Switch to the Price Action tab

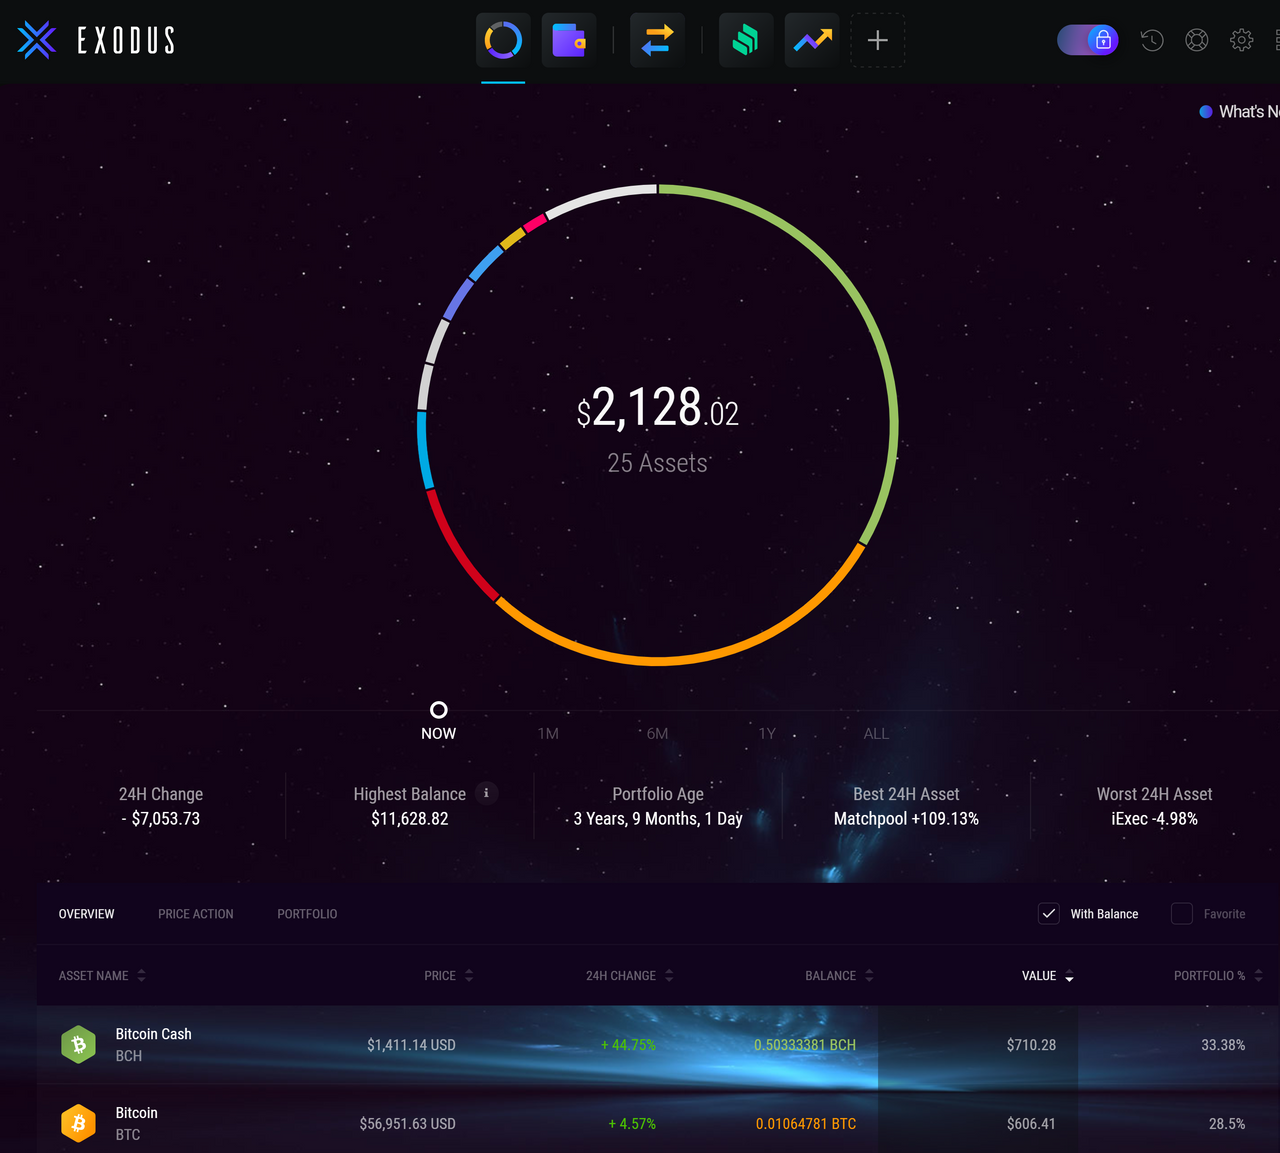click(196, 914)
